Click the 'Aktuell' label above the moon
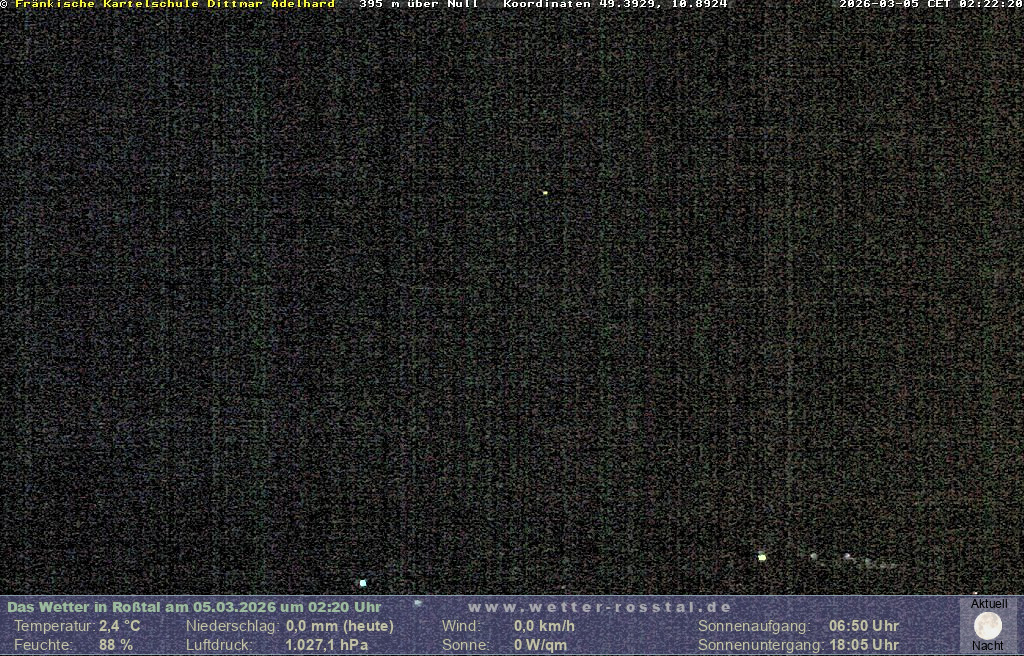This screenshot has height=656, width=1024. pos(989,604)
